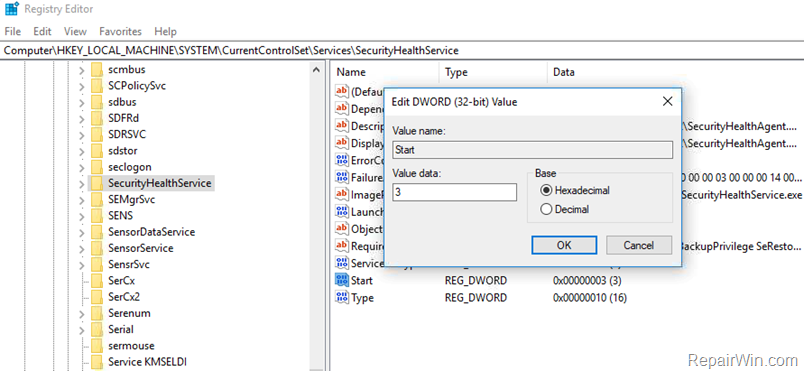Expand the SensorDataService key
Screen dimensions: 804x371
pyautogui.click(x=82, y=232)
